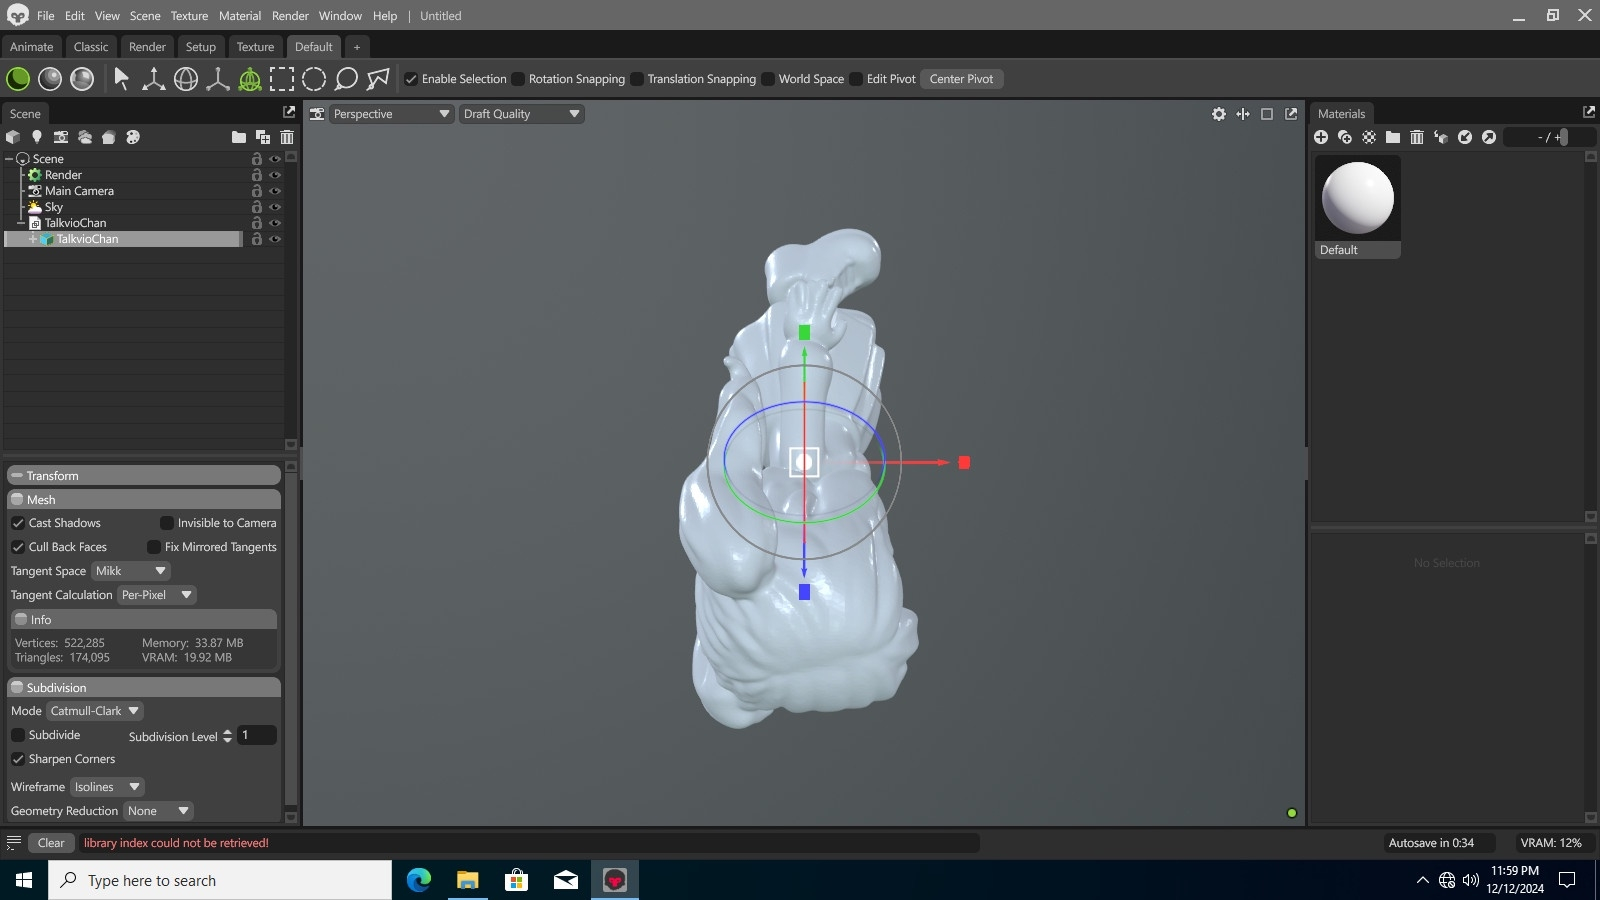1600x900 pixels.
Task: Open the Perspective camera dropdown
Action: (x=391, y=114)
